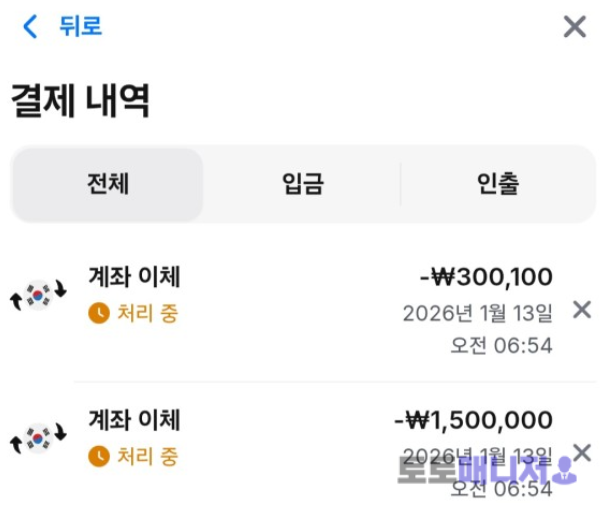
Task: Open the second 계좌 이체 entry title
Action: tap(135, 420)
